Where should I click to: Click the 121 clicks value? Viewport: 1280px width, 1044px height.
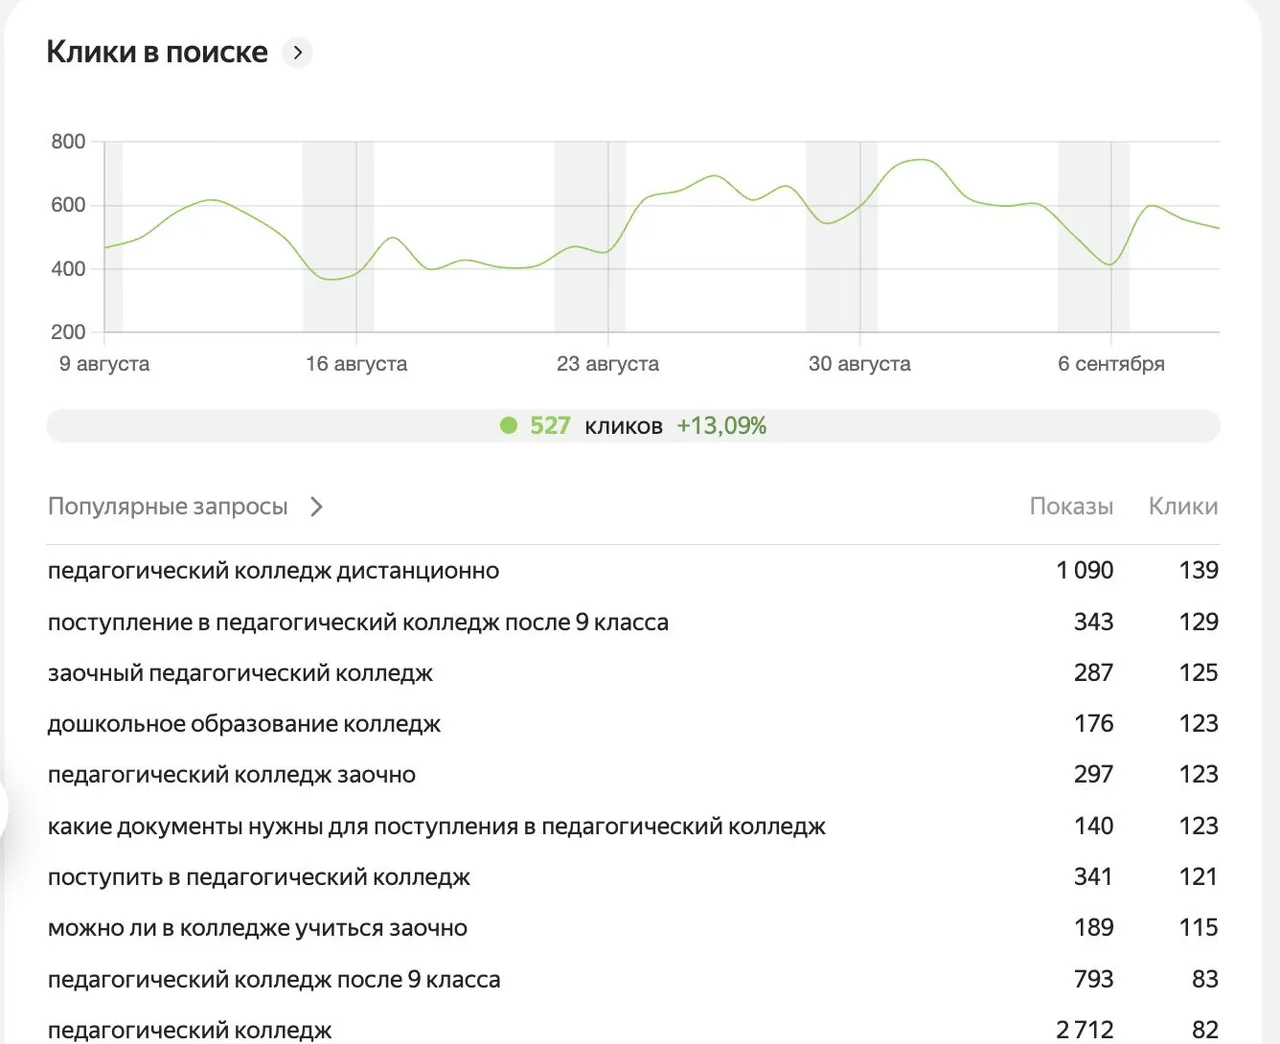(1199, 877)
